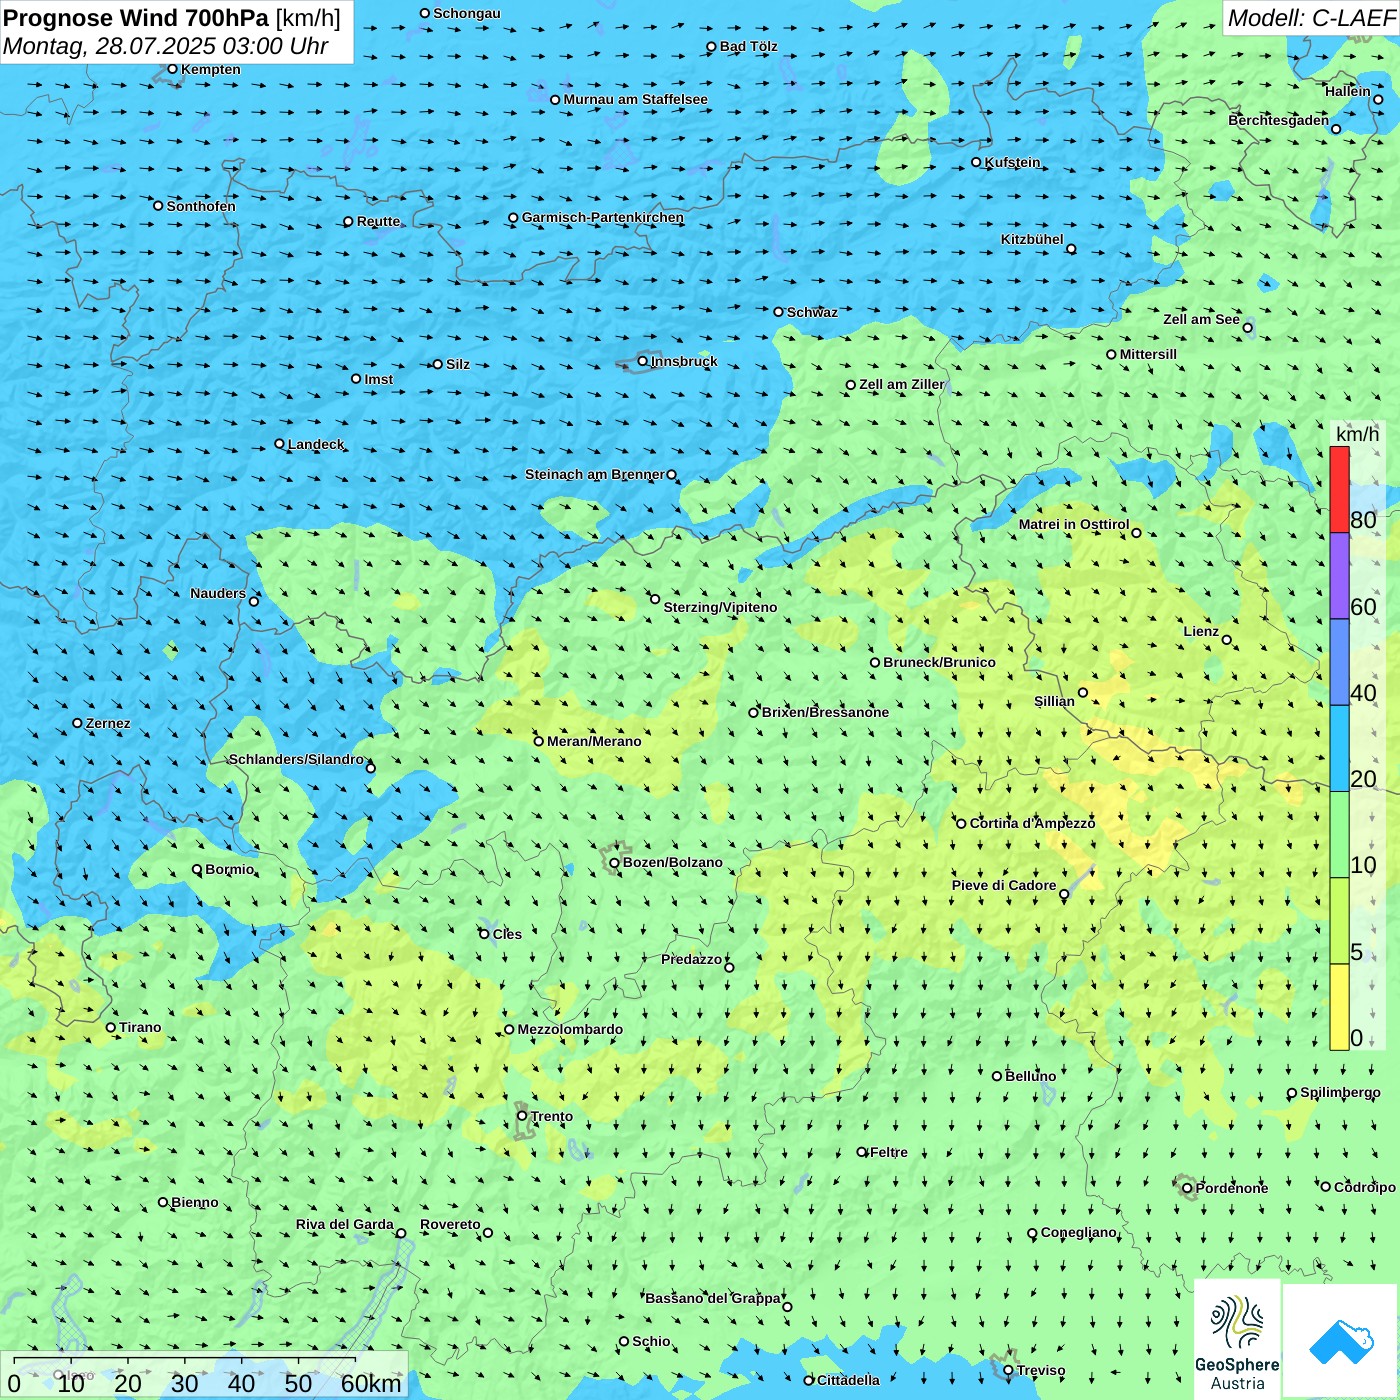Click the 'Riva del Garda' label
1400x1400 pixels.
click(x=345, y=1224)
